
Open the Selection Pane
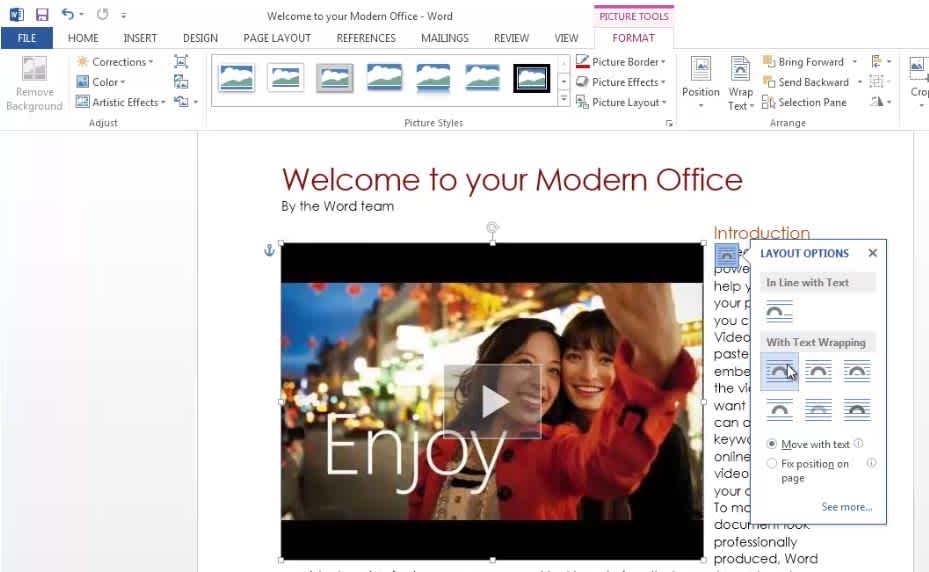[x=804, y=102]
